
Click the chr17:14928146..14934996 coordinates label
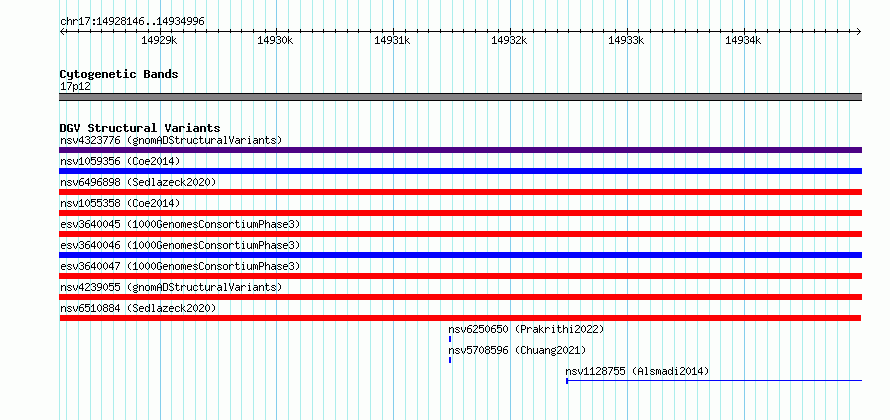132,22
